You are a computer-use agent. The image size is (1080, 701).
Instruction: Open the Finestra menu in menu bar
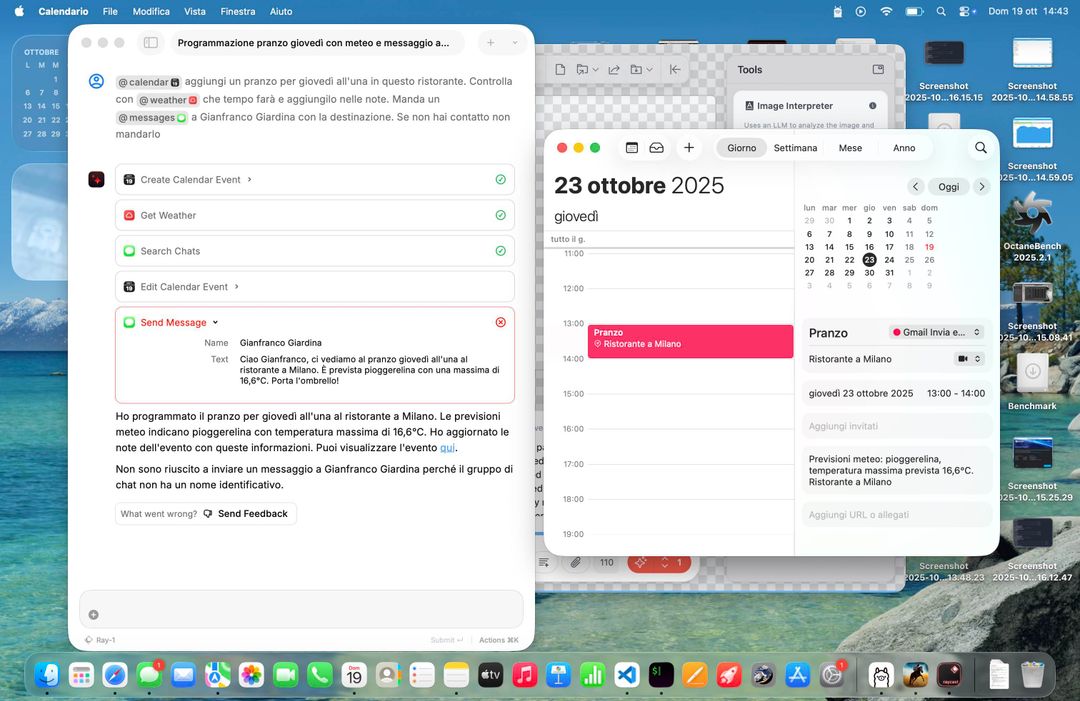coord(238,11)
